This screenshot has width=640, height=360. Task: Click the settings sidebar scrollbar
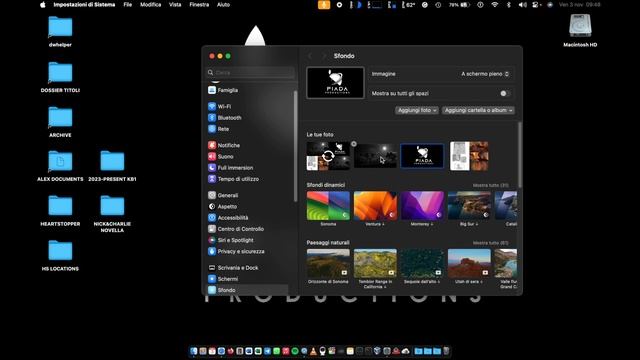(x=295, y=146)
